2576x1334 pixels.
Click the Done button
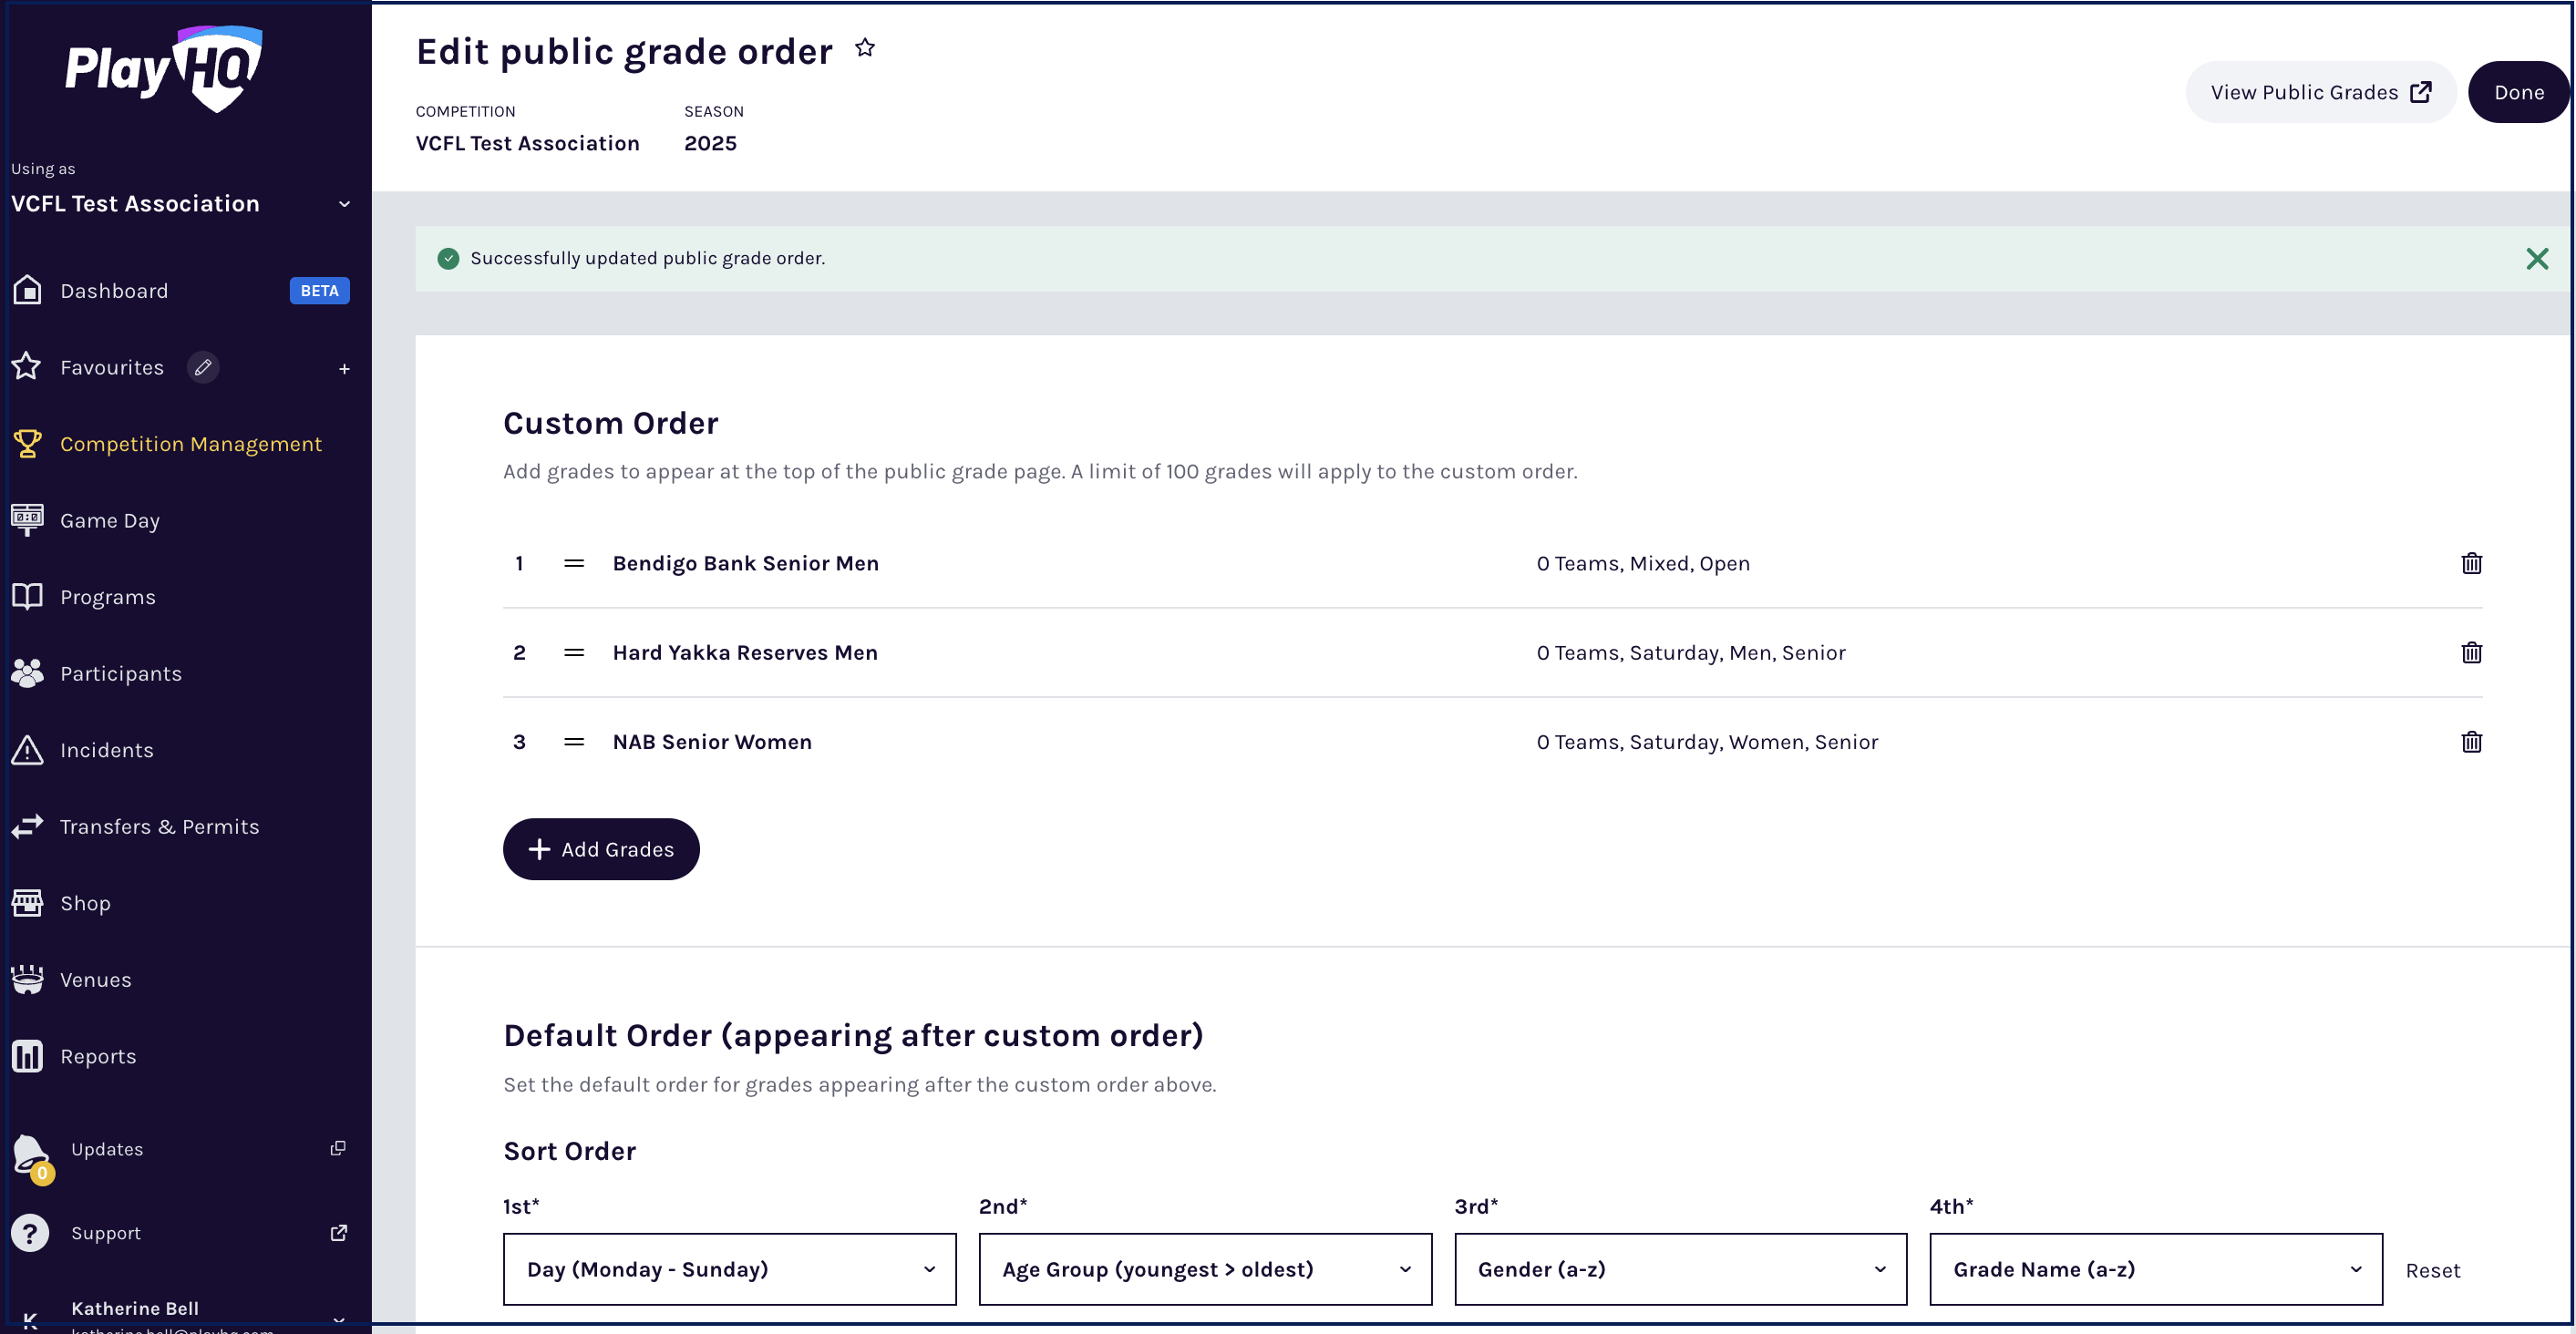[x=2518, y=92]
